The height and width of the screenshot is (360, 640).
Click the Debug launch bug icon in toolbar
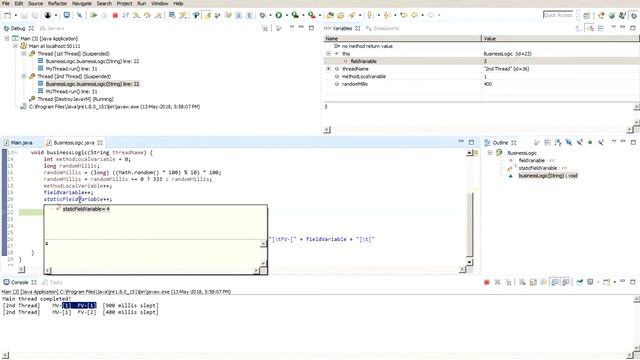click(x=262, y=15)
